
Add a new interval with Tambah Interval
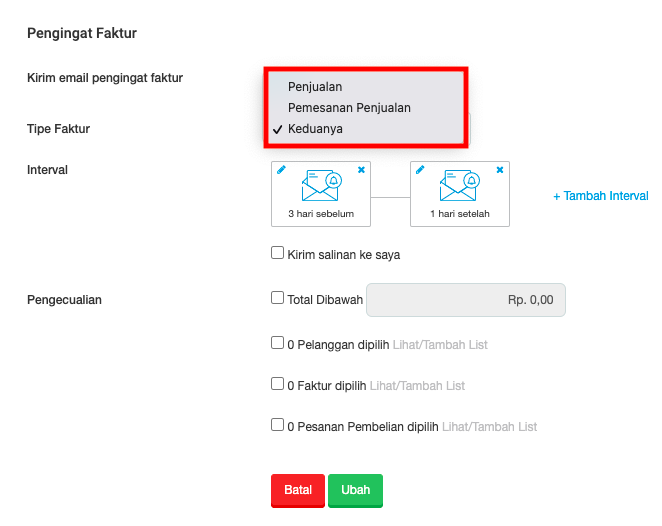click(601, 196)
